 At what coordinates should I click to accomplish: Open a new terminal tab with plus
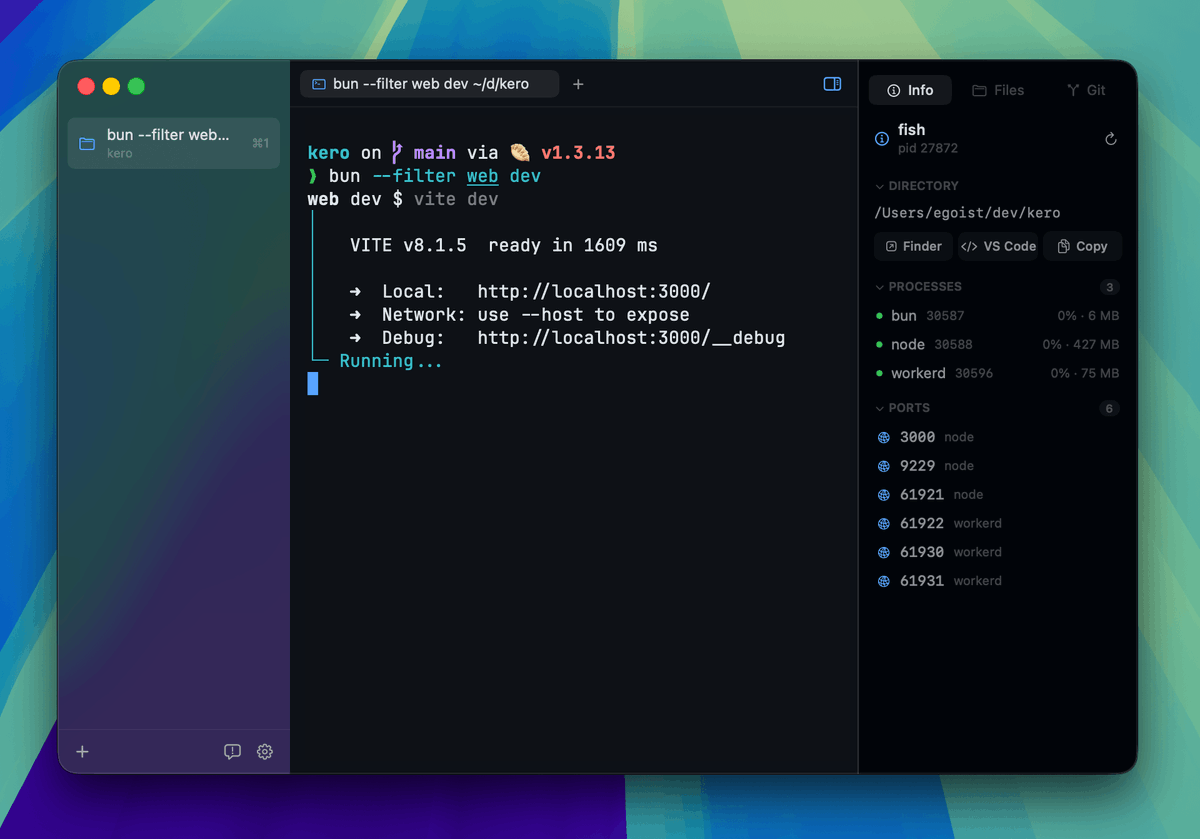(578, 84)
